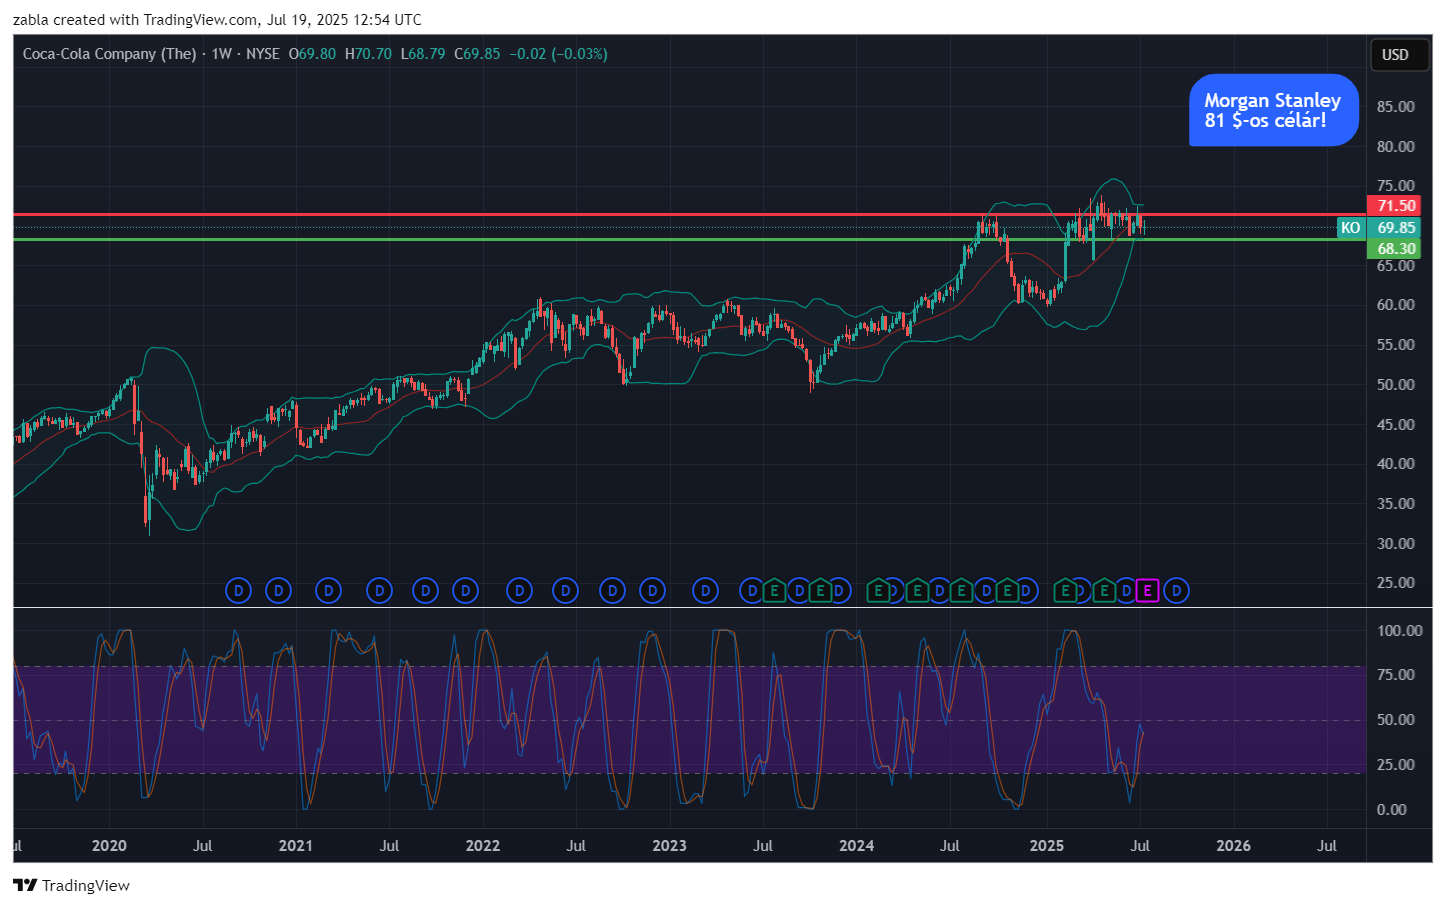Image resolution: width=1446 pixels, height=907 pixels.
Task: Click the 2022 time axis label
Action: (x=482, y=846)
